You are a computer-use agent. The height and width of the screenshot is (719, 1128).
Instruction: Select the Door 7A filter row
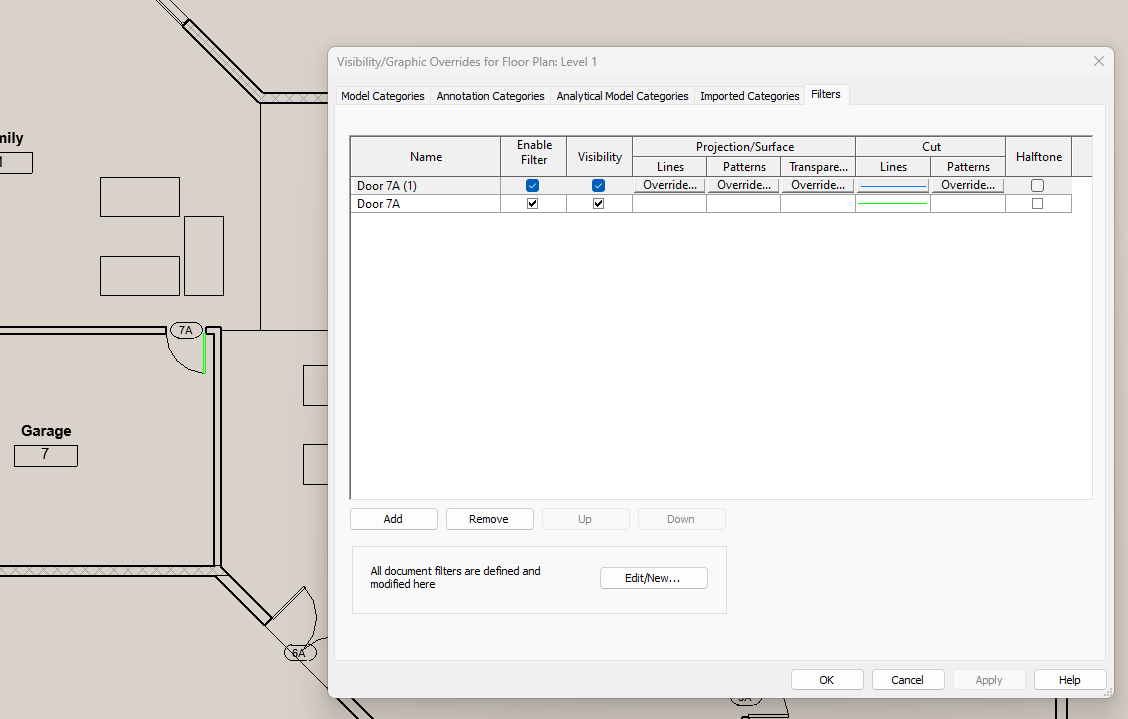tap(425, 203)
